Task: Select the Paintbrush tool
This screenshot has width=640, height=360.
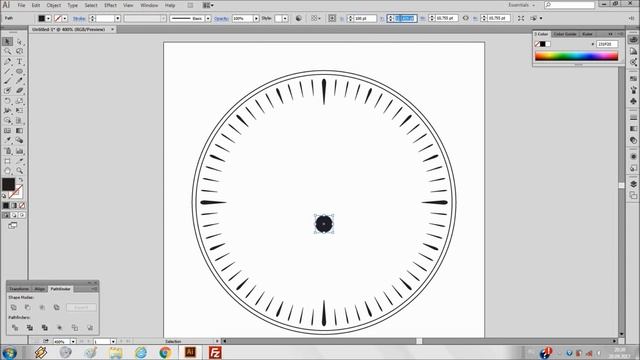Action: click(7, 81)
